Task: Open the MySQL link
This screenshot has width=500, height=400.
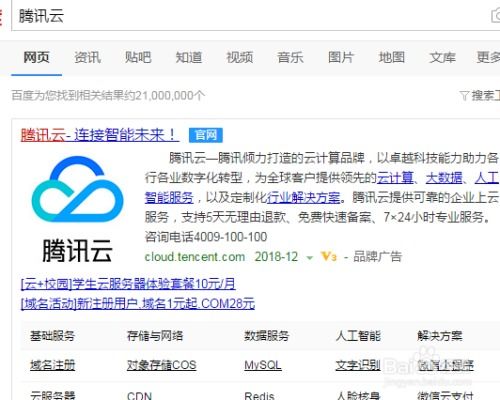Action: pos(263,365)
